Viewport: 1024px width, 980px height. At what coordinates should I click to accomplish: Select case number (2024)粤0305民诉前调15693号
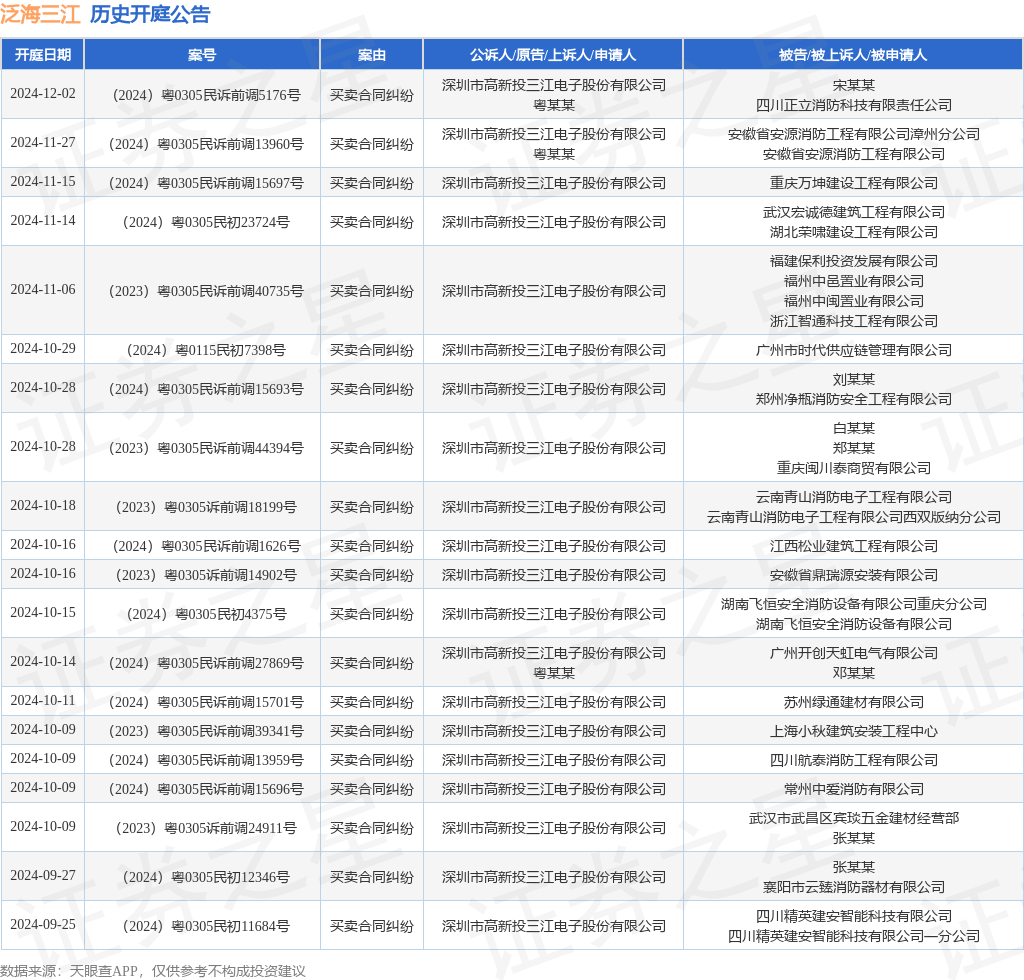(x=206, y=389)
